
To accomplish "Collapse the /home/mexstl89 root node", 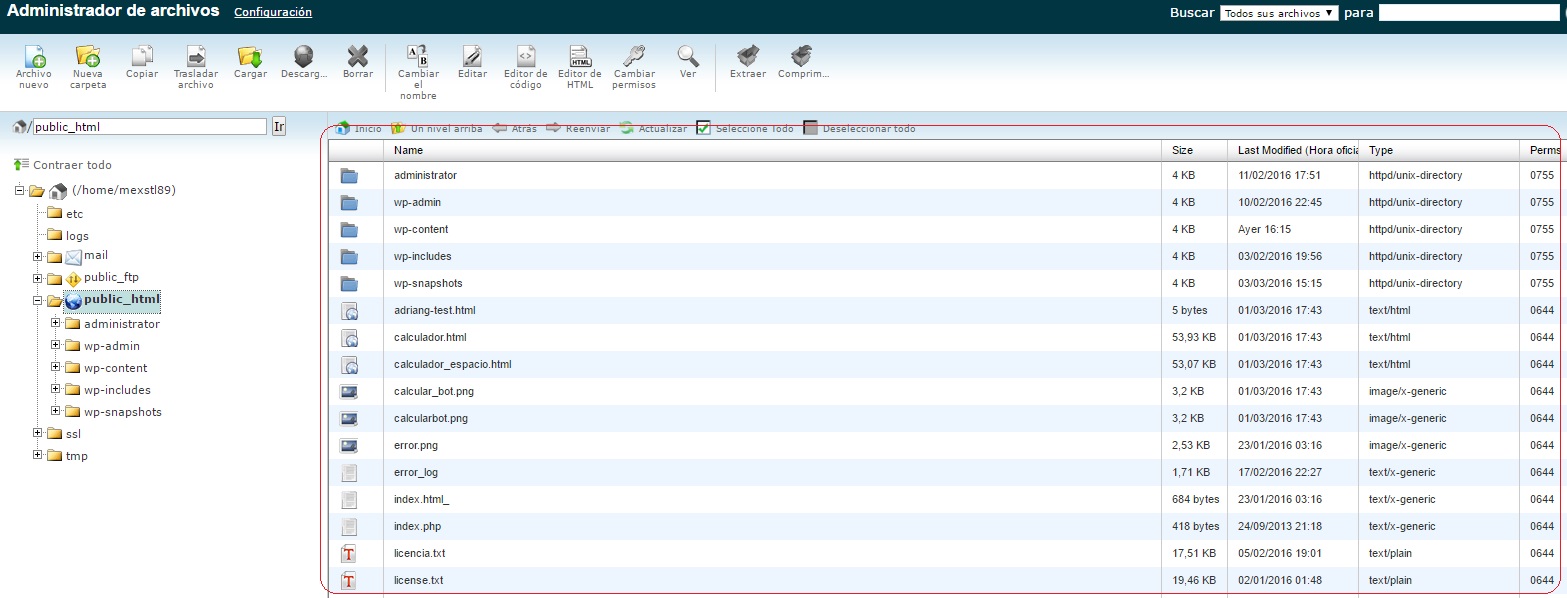I will (x=20, y=190).
